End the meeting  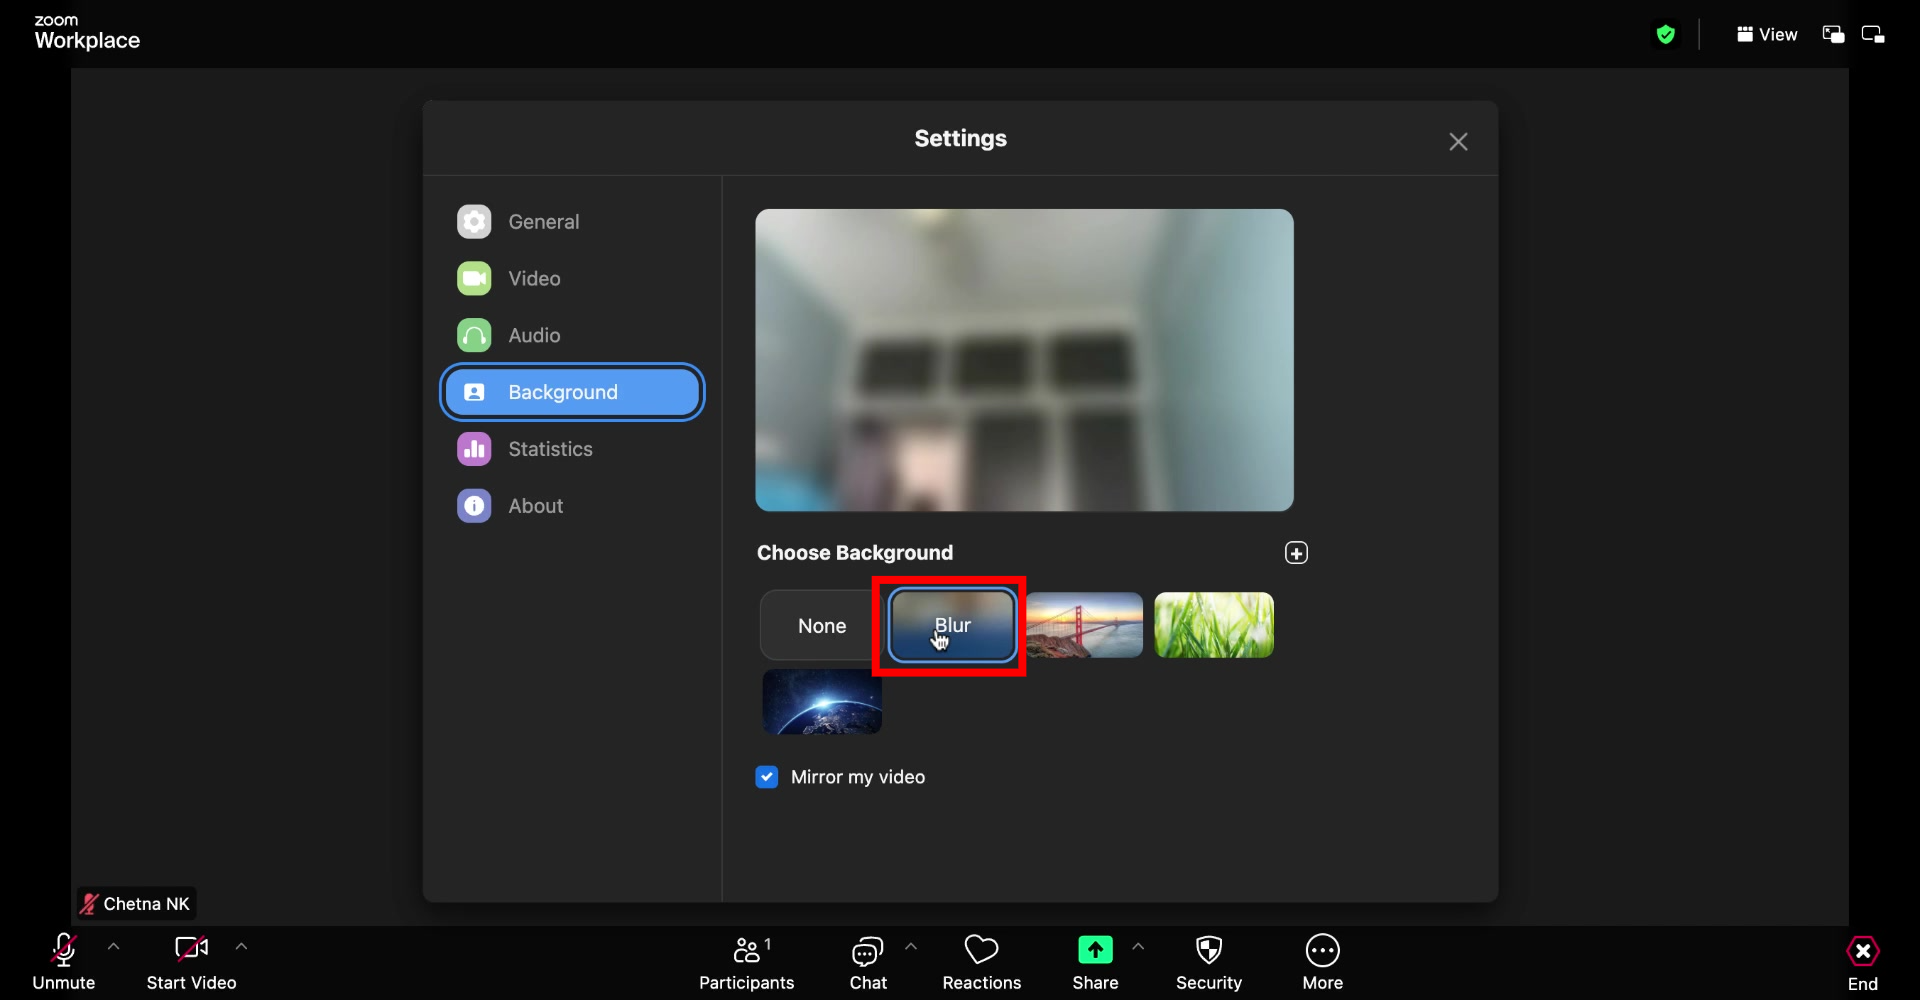coord(1862,961)
